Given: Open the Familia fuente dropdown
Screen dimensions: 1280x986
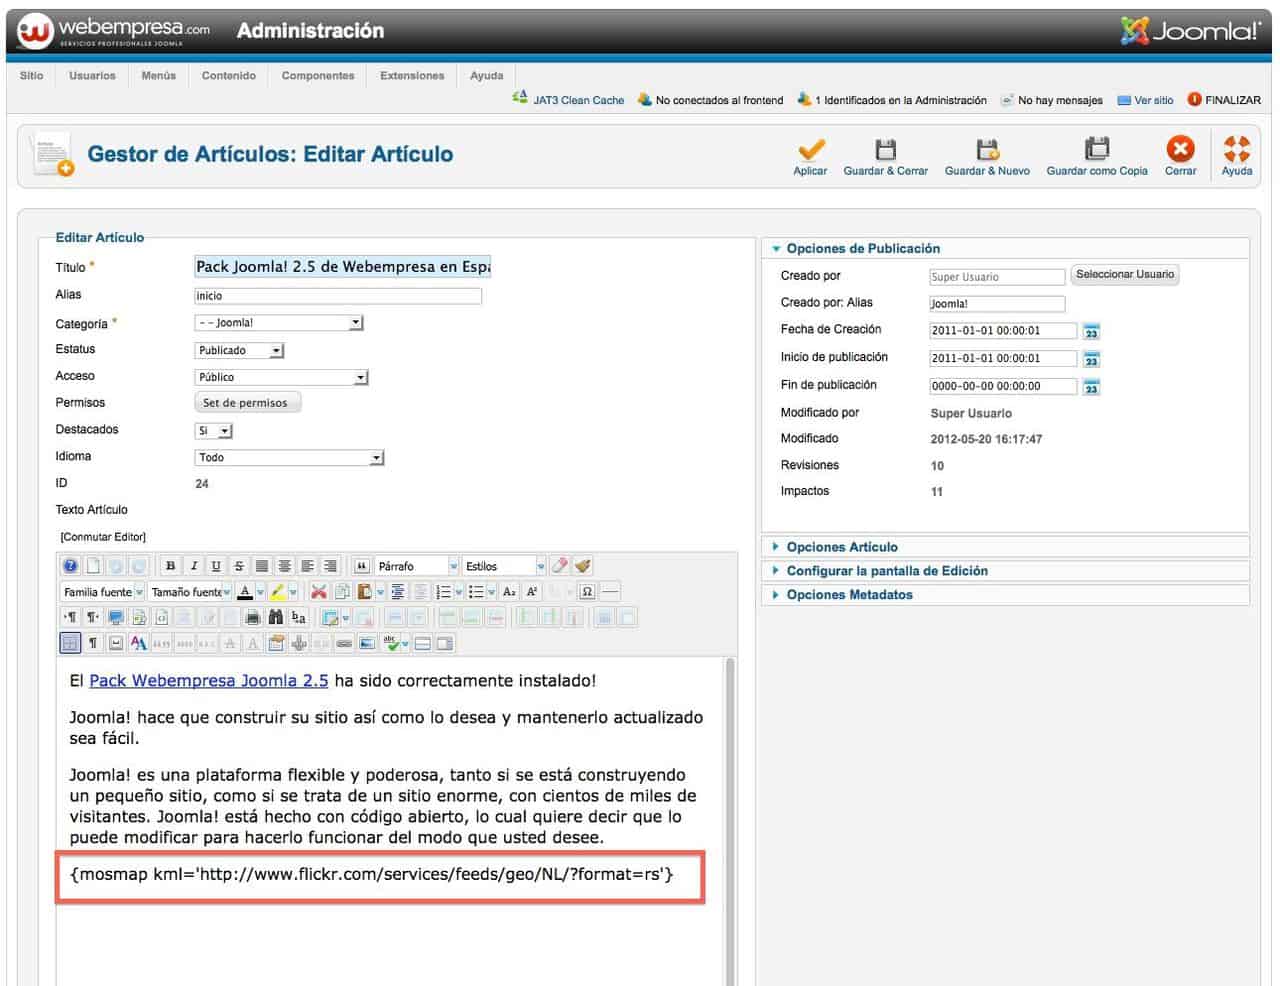Looking at the screenshot, I should [x=103, y=592].
